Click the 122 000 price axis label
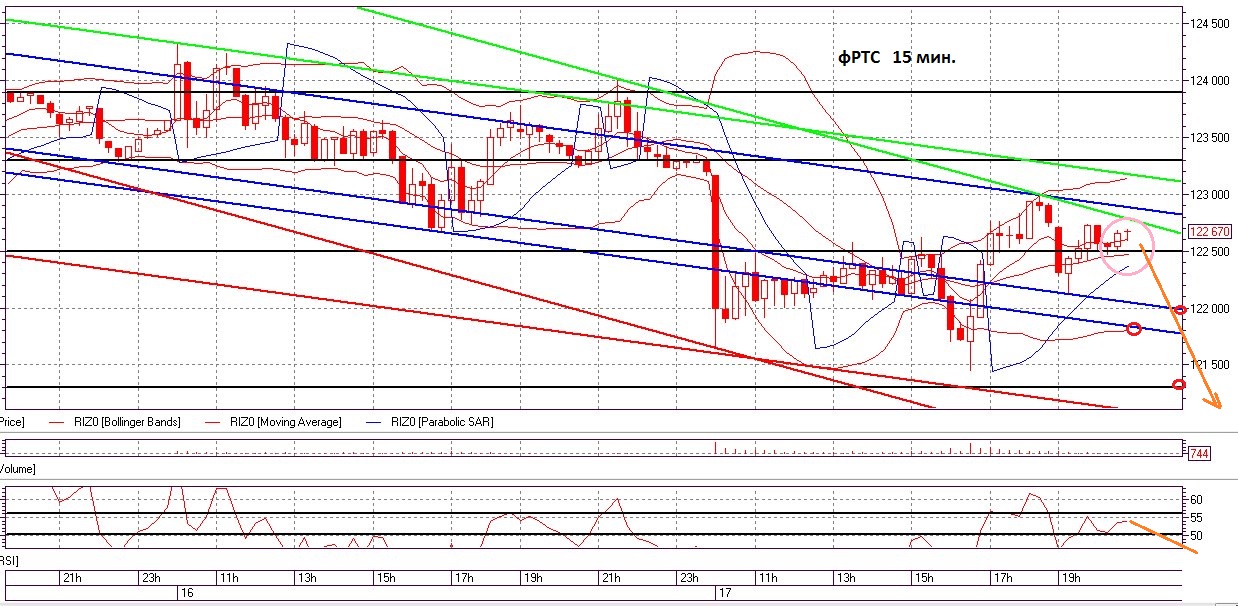 click(x=1208, y=308)
